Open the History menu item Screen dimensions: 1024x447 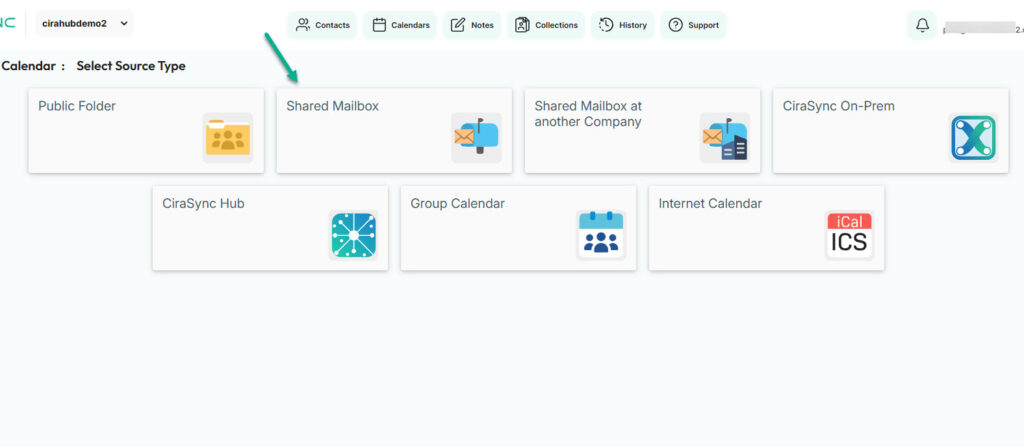click(622, 25)
